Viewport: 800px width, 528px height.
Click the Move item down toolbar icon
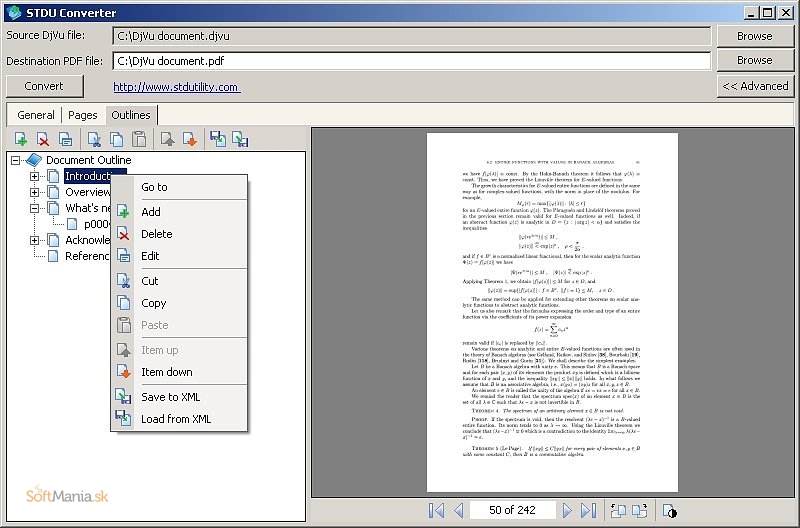(x=190, y=139)
